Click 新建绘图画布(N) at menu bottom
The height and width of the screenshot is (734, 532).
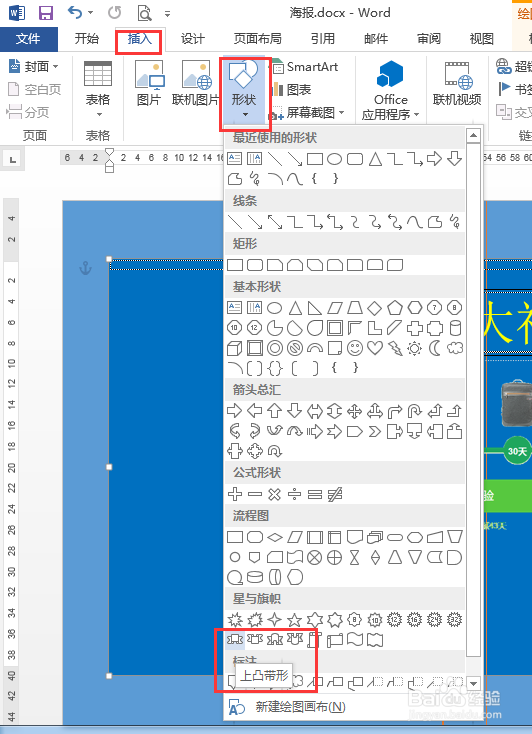coord(300,707)
